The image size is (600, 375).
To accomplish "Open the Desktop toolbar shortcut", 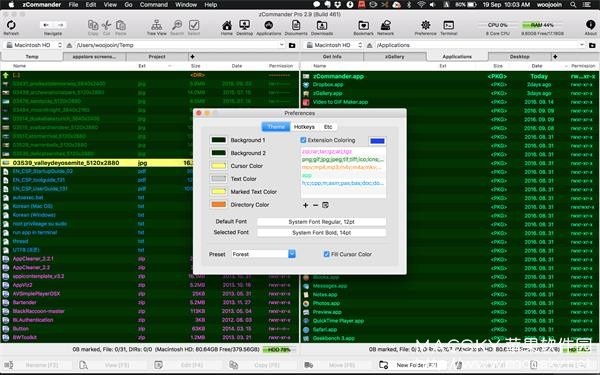I will (x=244, y=25).
